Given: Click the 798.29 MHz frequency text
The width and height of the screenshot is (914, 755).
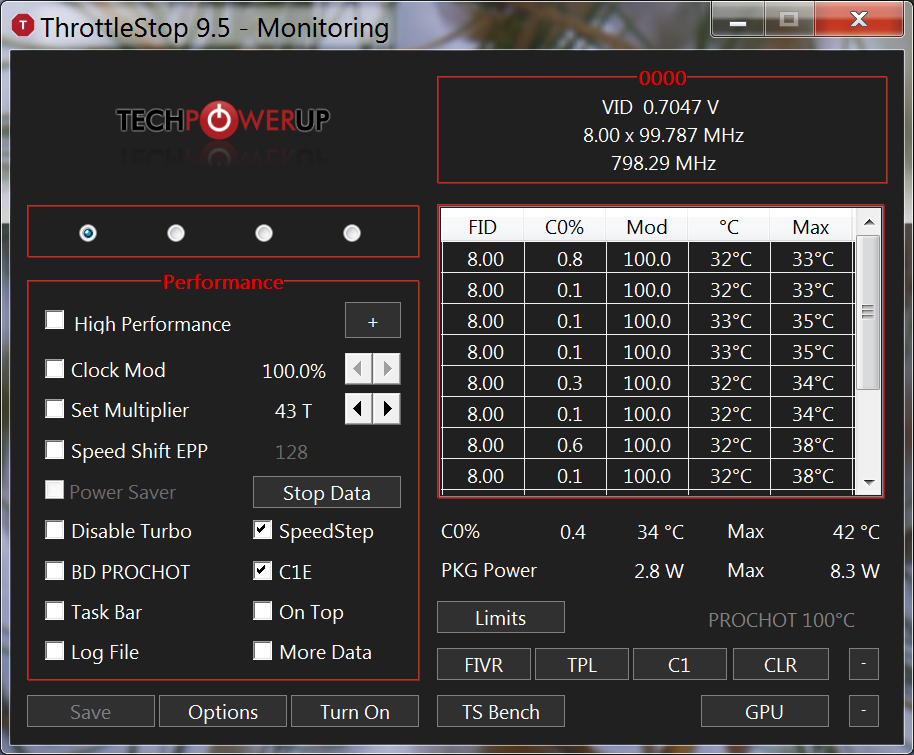Looking at the screenshot, I should [663, 163].
